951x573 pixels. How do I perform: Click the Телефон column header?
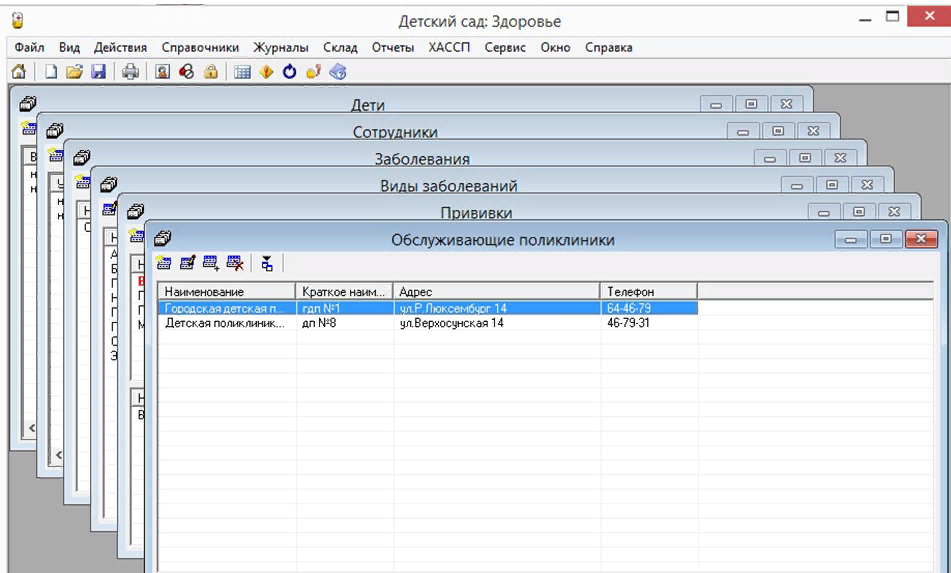point(648,291)
